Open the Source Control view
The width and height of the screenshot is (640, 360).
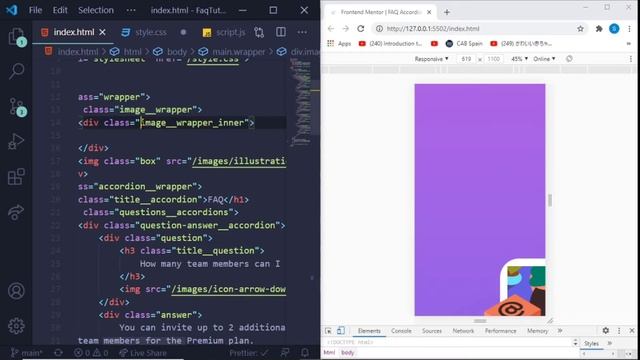click(16, 107)
